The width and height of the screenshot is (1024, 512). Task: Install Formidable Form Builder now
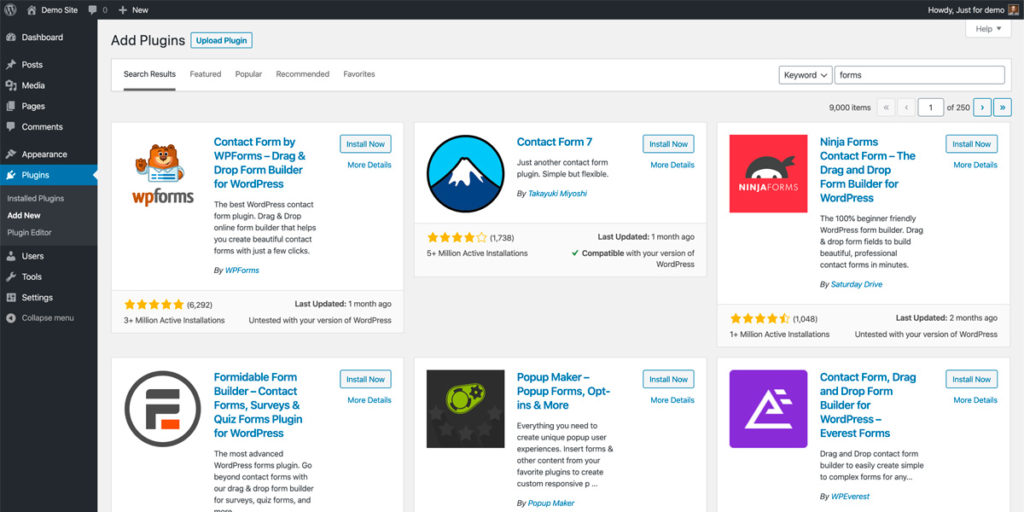(366, 379)
